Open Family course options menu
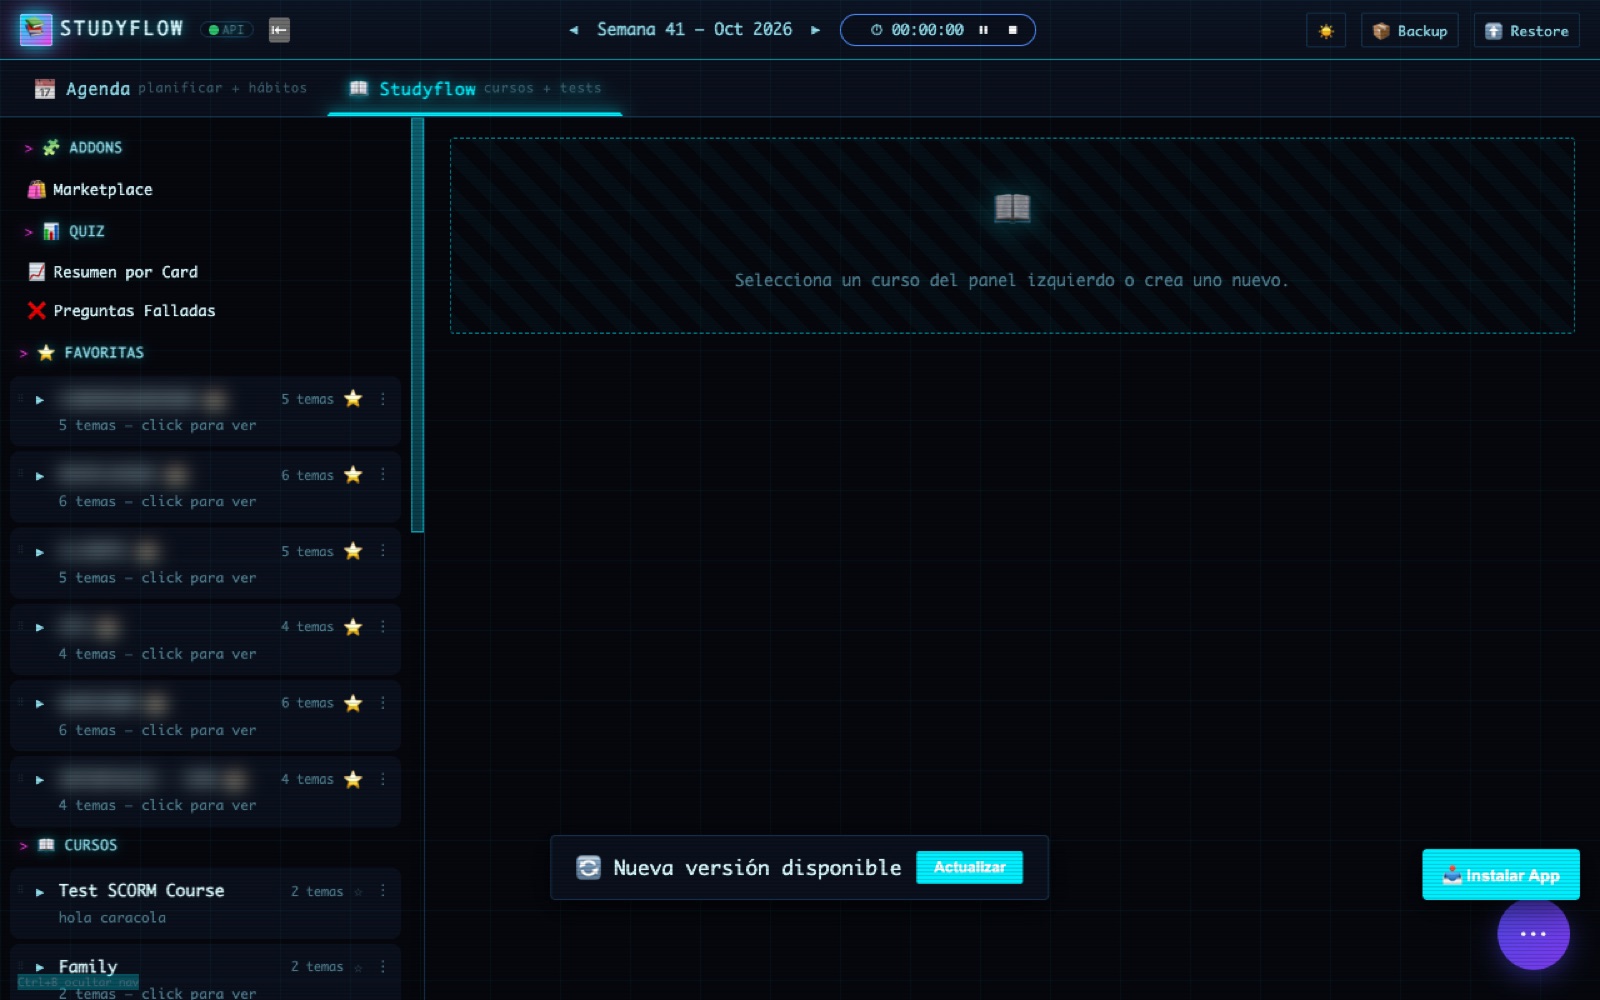Viewport: 1600px width, 1000px height. pyautogui.click(x=382, y=966)
